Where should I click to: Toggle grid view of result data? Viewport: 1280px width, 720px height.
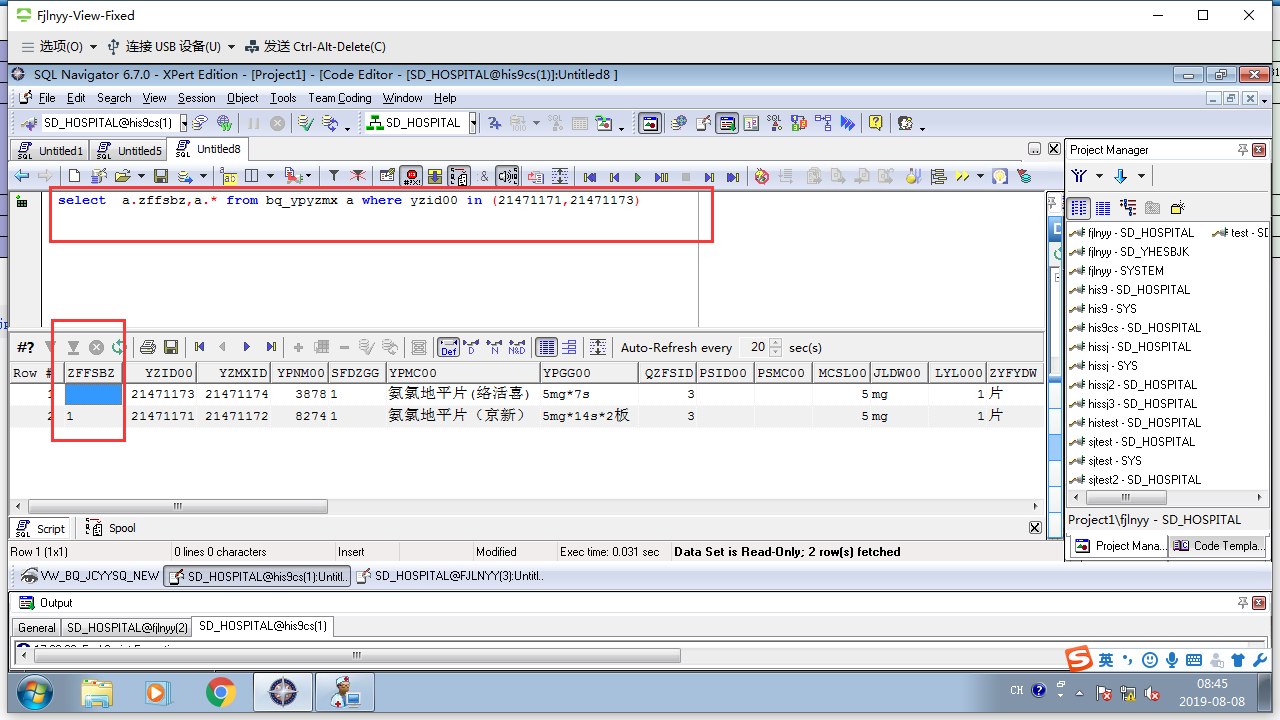[546, 347]
